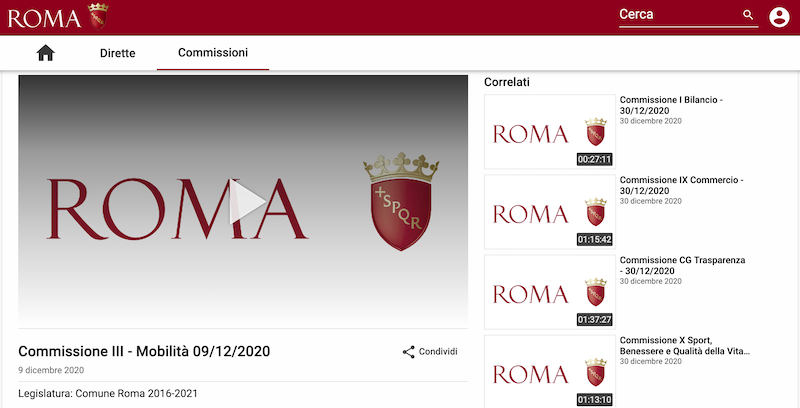The width and height of the screenshot is (800, 408).
Task: Click the Commissione I Bilancio - 30/12/2020 title
Action: [671, 105]
